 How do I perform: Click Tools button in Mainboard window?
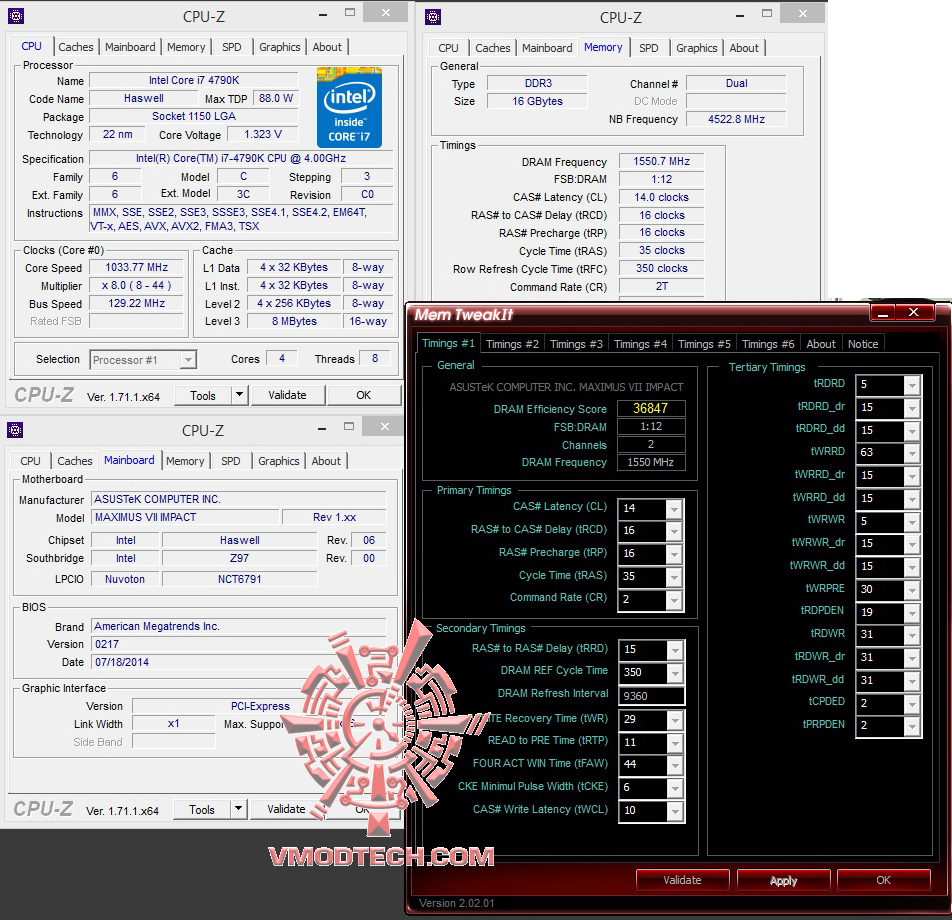click(202, 809)
